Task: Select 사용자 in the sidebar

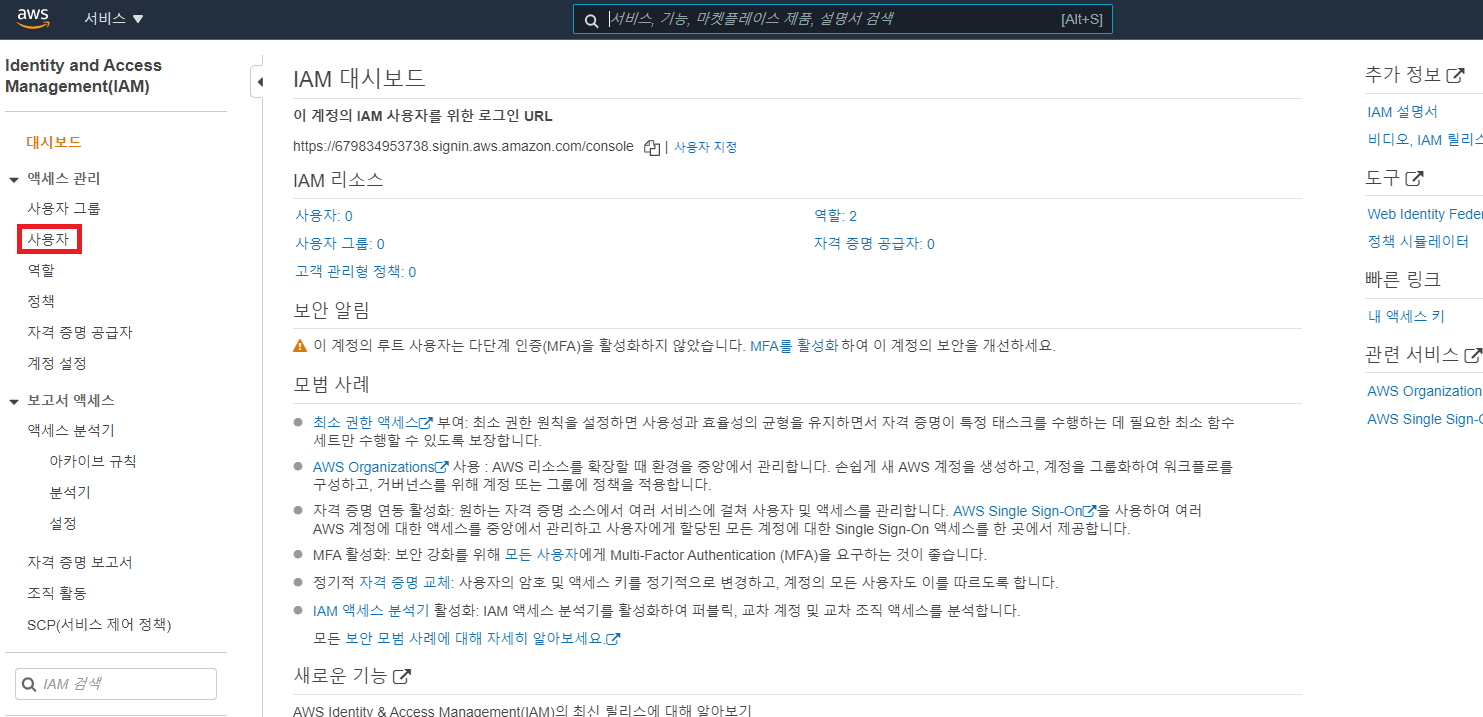Action: click(x=48, y=239)
